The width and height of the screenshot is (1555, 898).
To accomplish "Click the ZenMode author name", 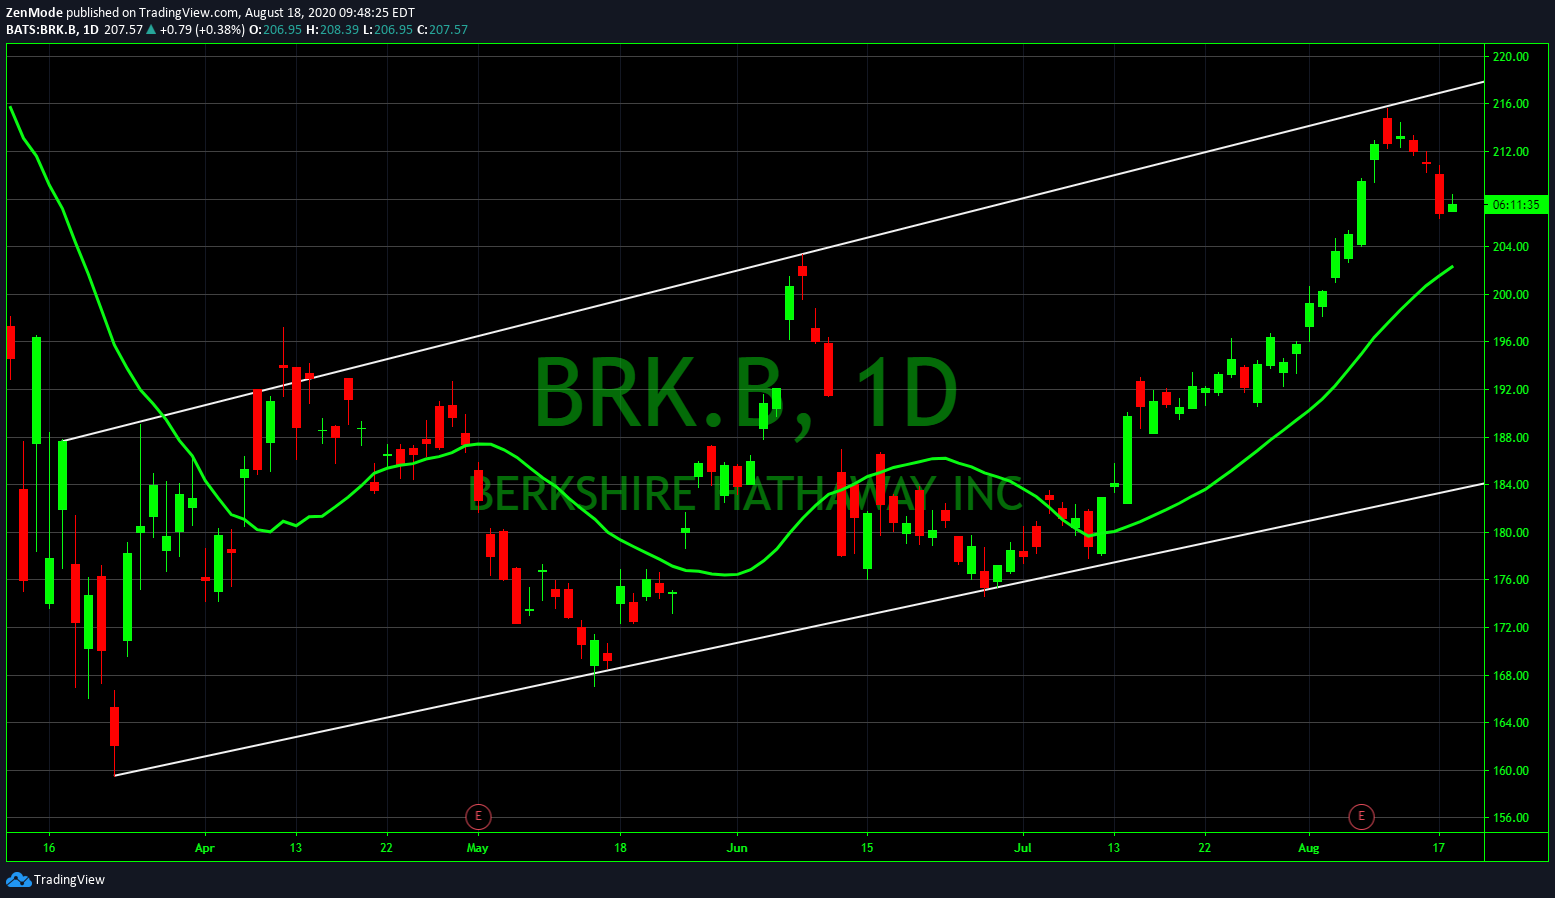I will coord(35,13).
